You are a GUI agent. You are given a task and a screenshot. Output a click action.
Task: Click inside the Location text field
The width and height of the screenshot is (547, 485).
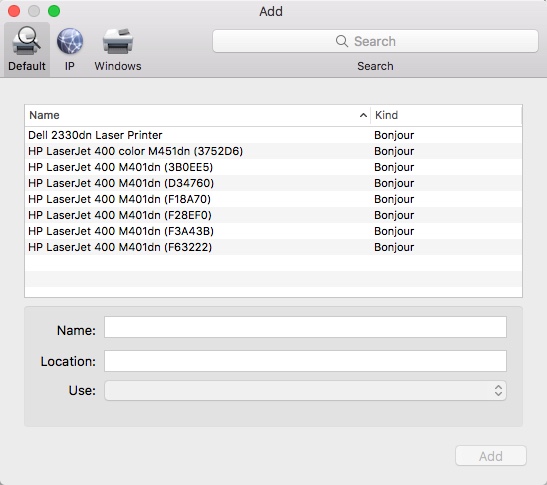(x=305, y=361)
